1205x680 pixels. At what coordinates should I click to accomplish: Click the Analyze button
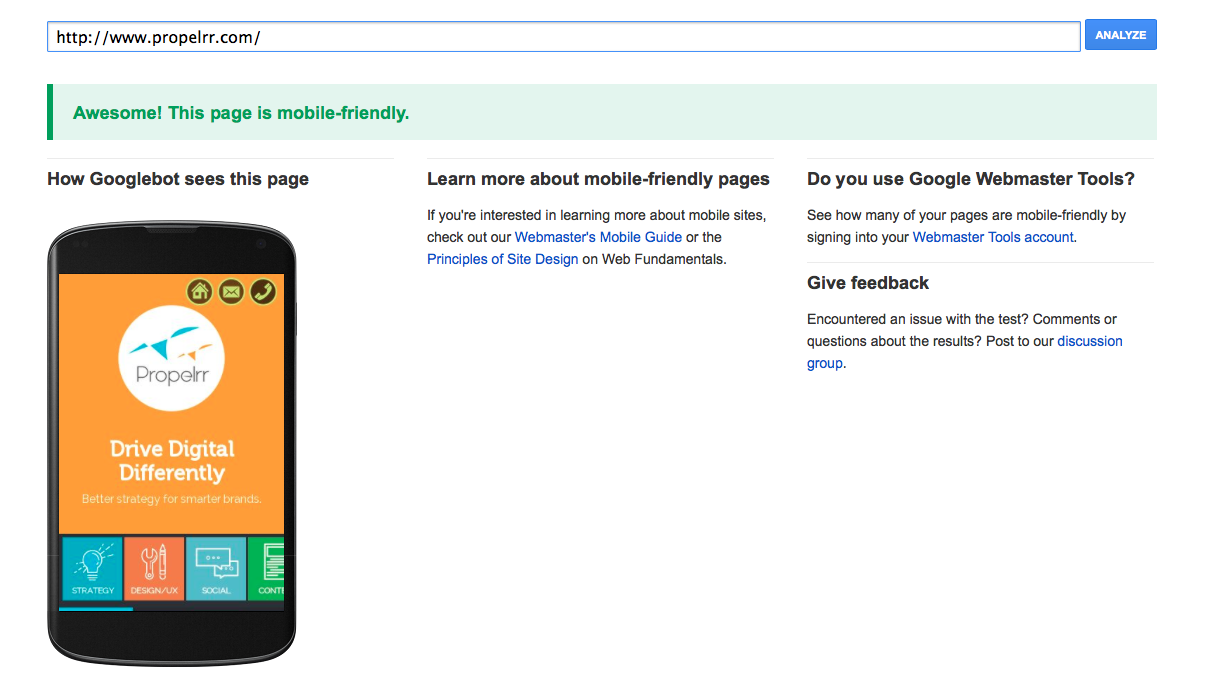click(1120, 35)
